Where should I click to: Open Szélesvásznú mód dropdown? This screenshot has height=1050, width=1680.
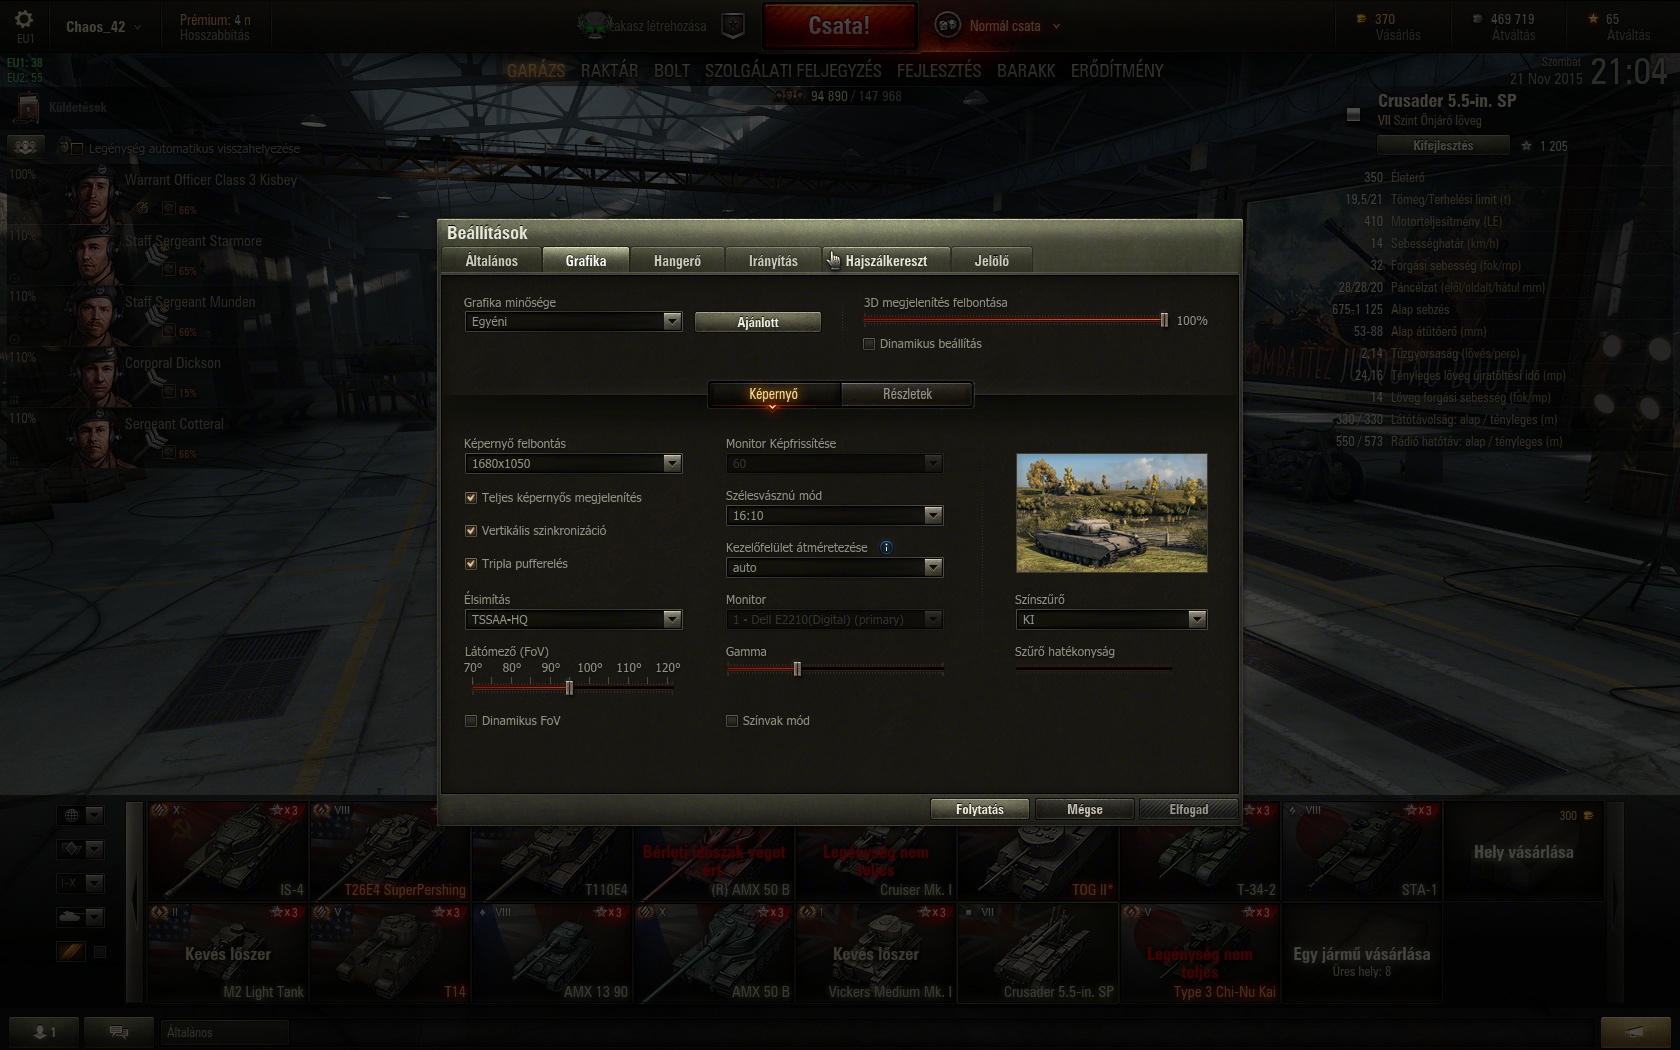(x=834, y=515)
